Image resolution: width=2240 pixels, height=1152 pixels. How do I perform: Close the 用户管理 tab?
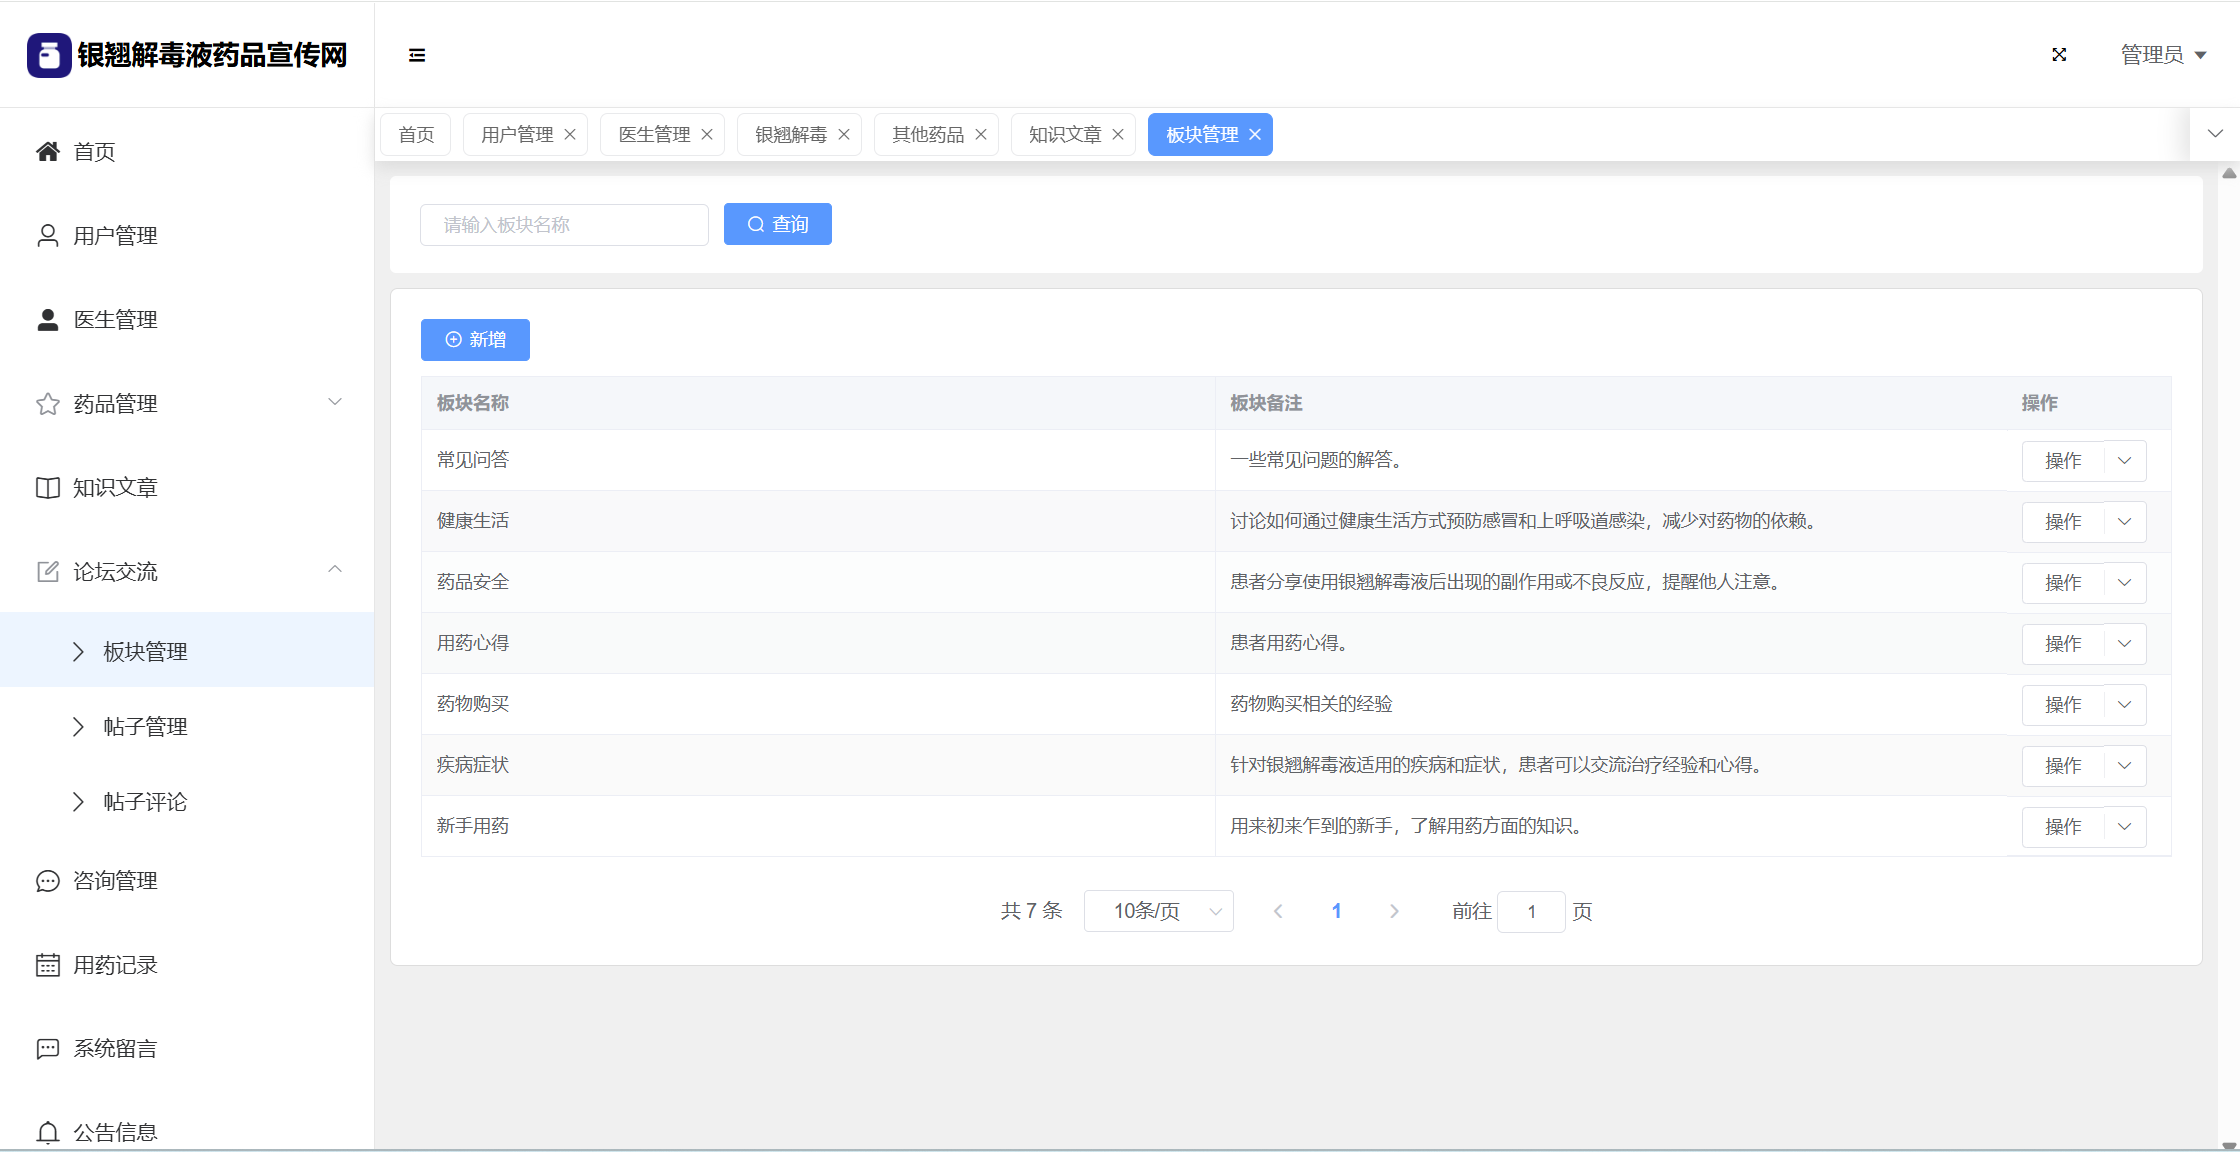(570, 135)
